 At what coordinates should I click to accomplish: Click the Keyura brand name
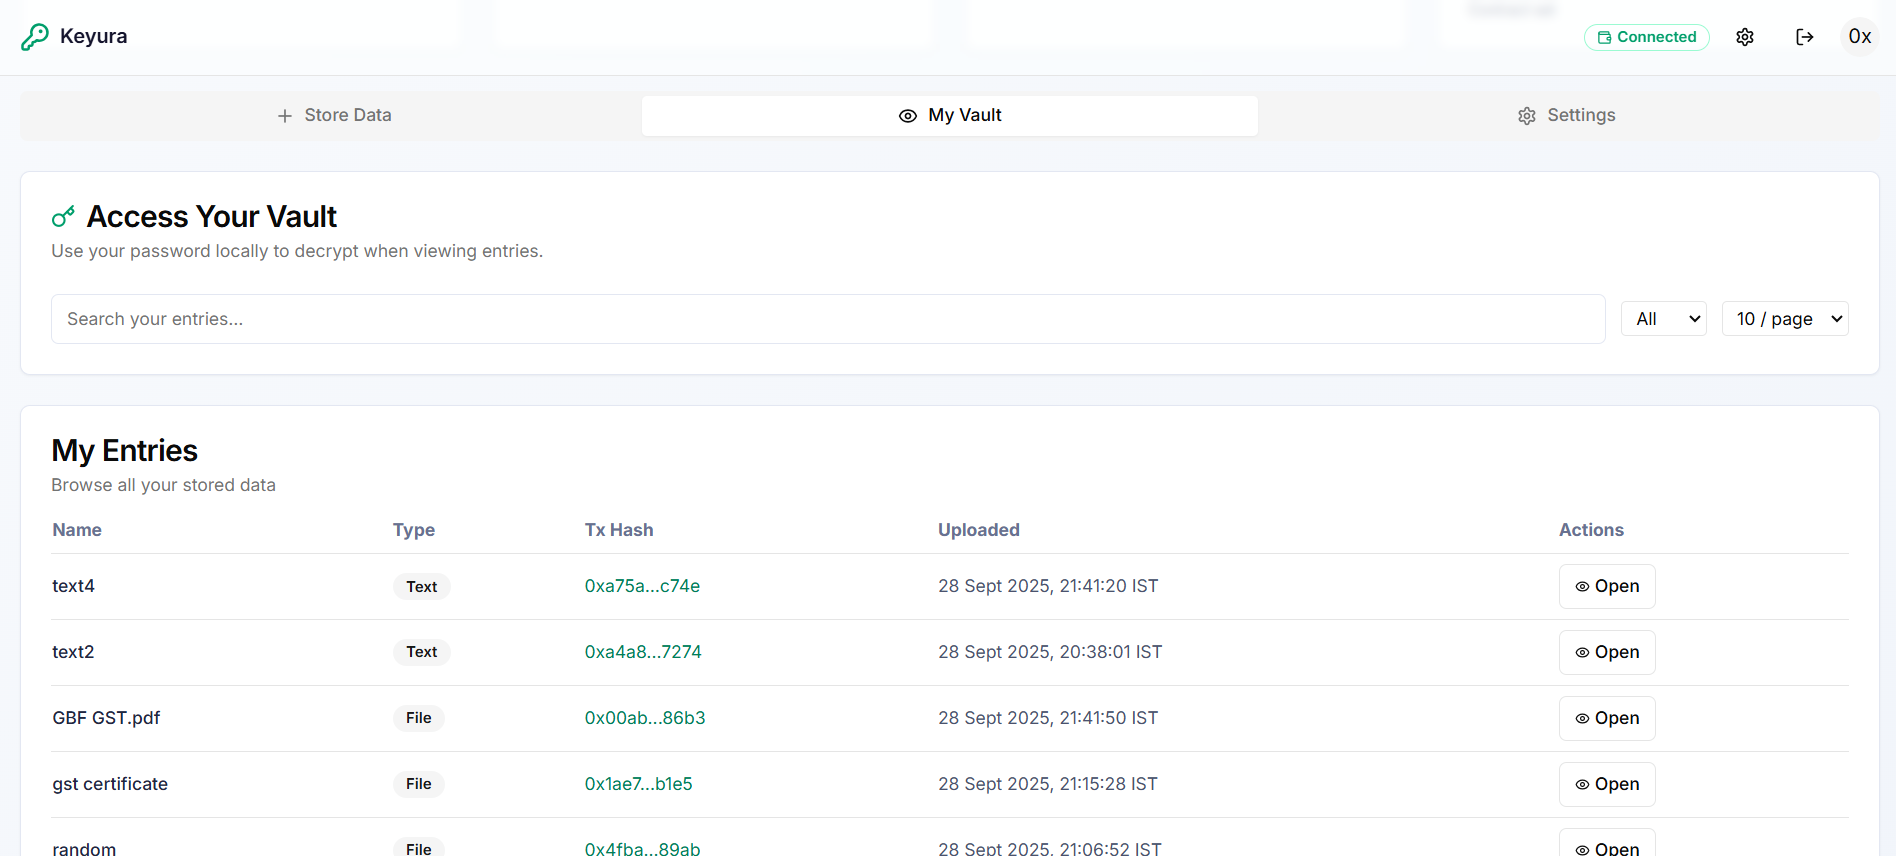(x=94, y=37)
